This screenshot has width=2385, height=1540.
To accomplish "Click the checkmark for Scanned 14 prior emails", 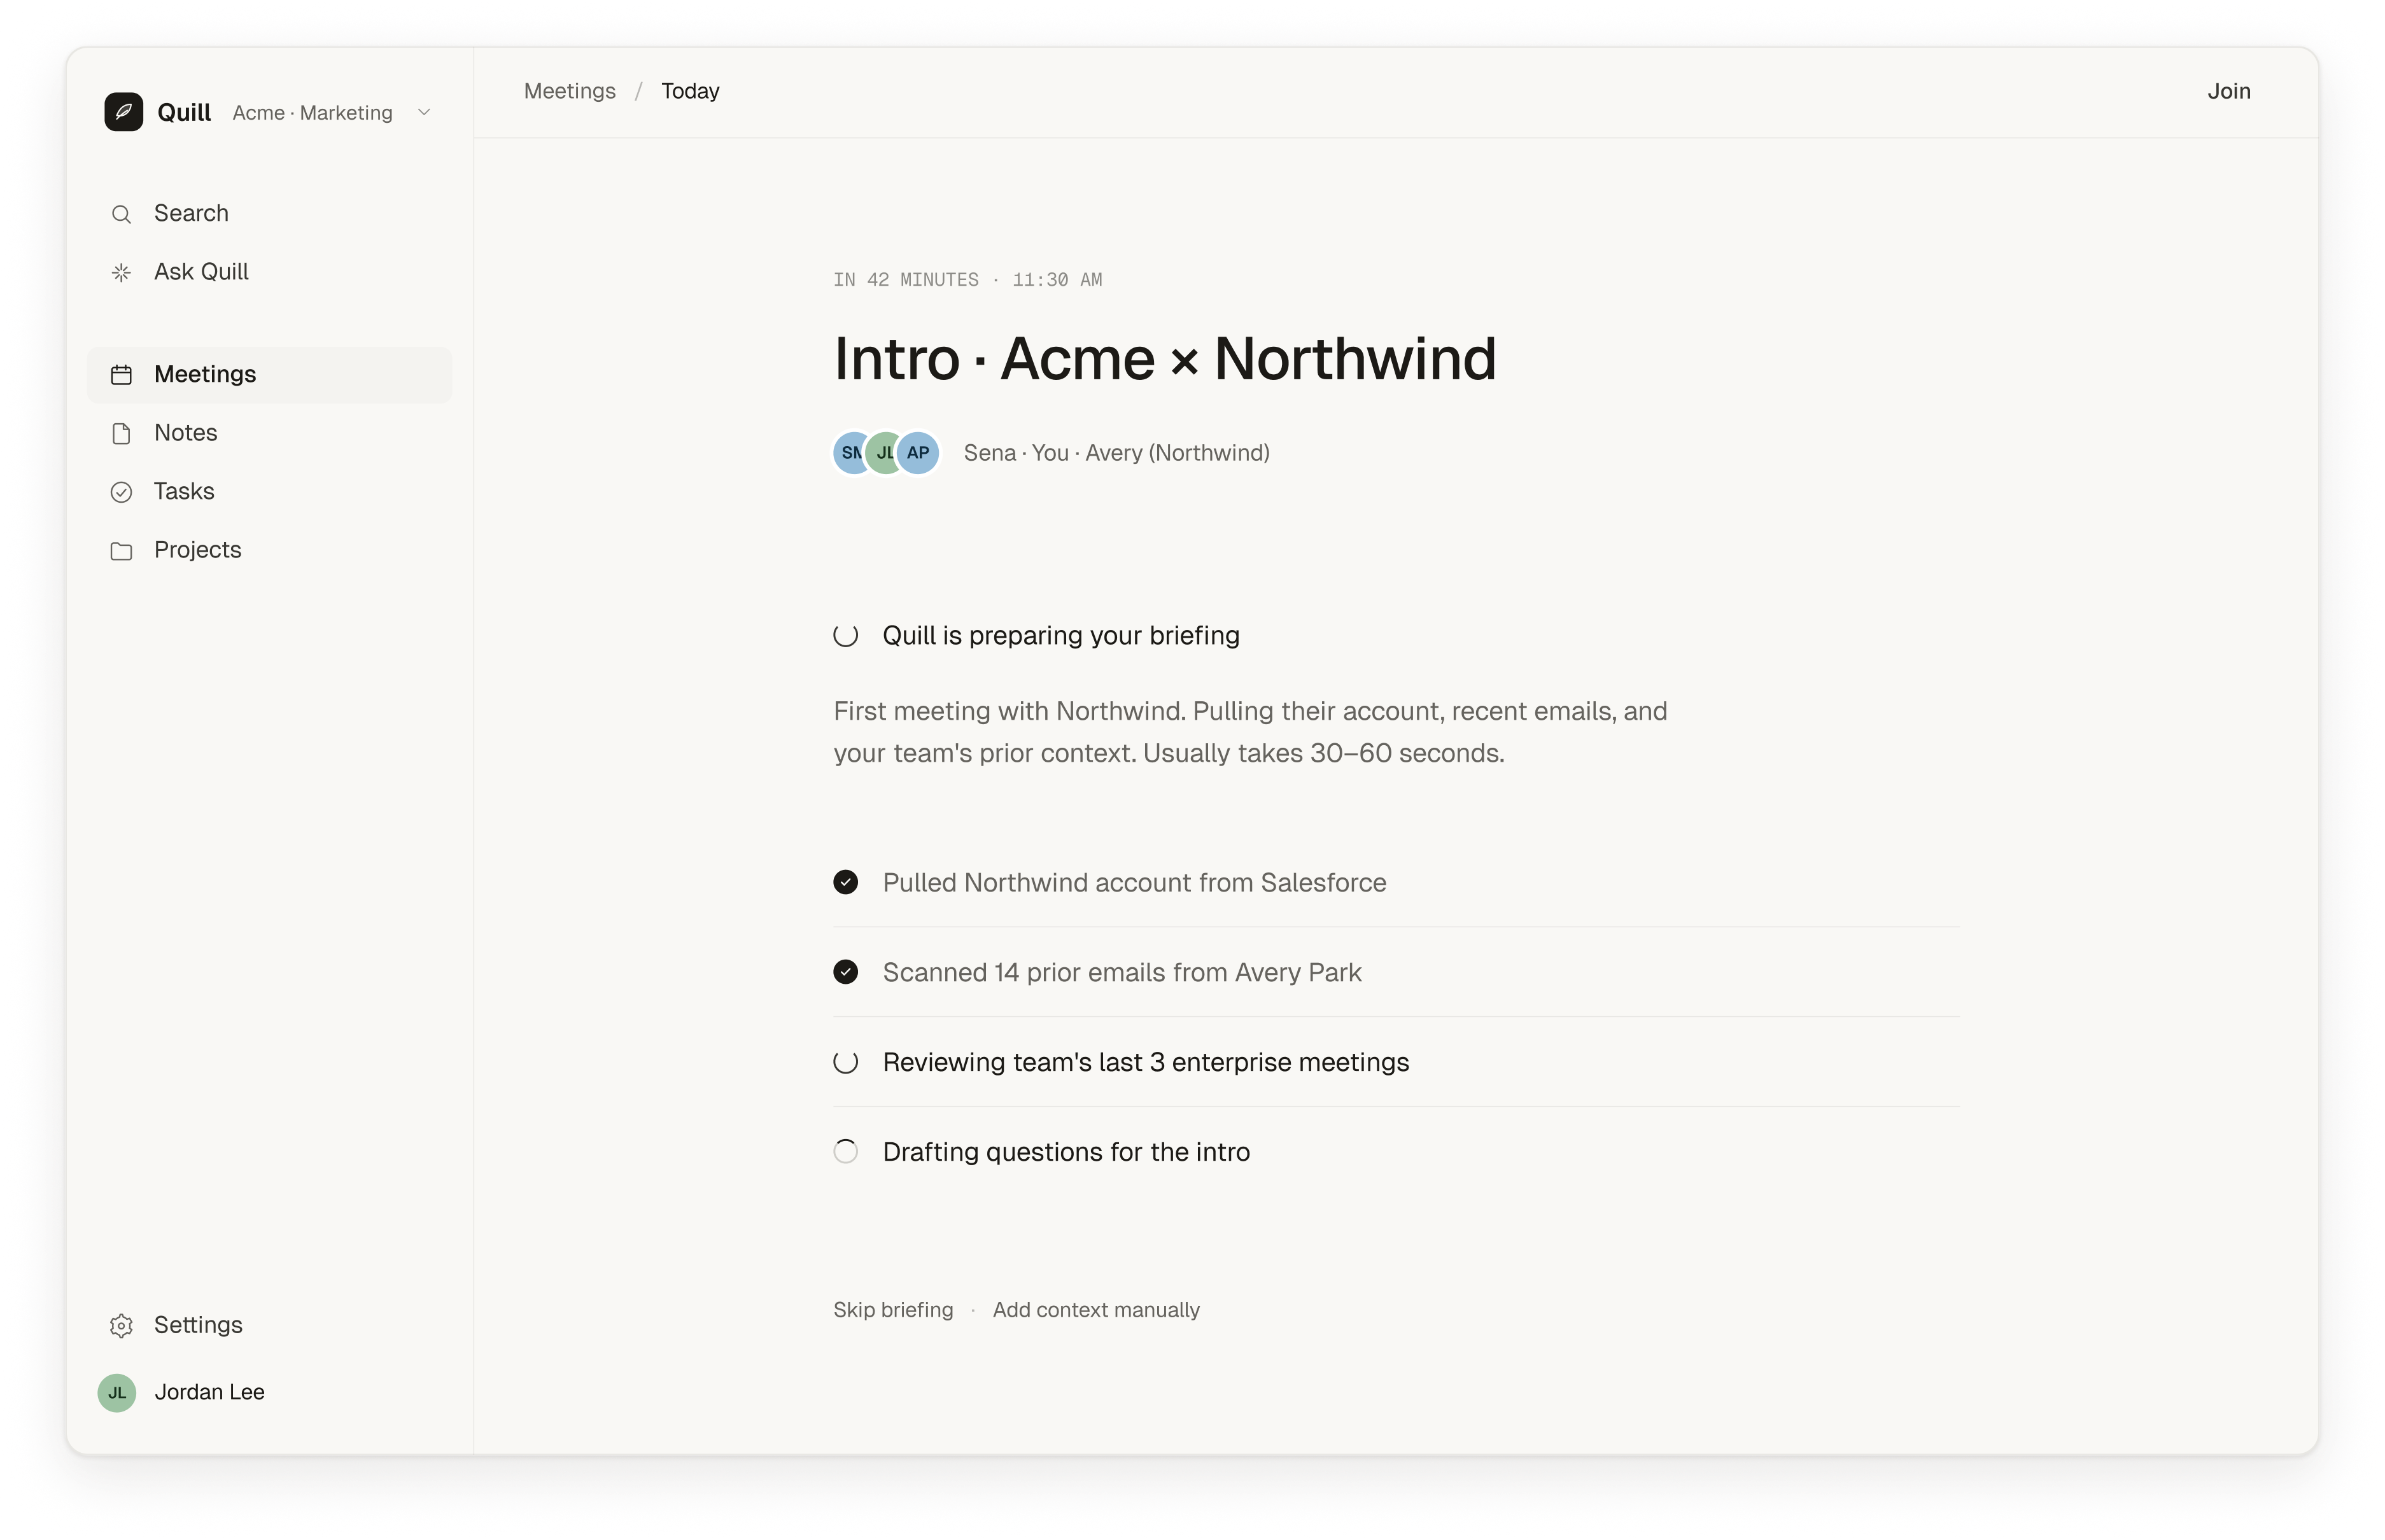I will [x=846, y=972].
